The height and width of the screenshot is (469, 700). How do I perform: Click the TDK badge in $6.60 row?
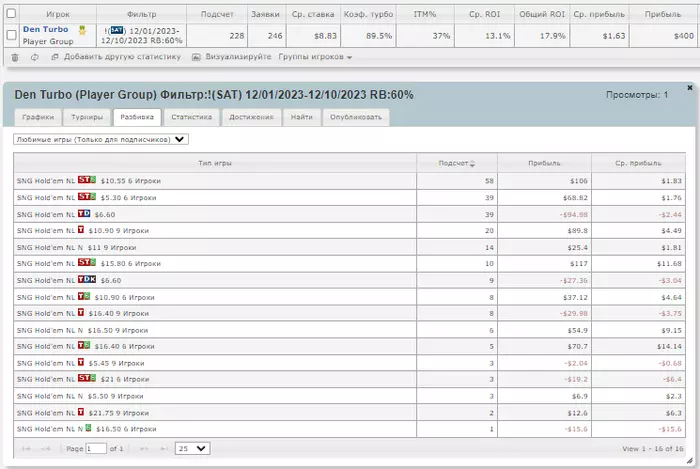[x=87, y=279]
